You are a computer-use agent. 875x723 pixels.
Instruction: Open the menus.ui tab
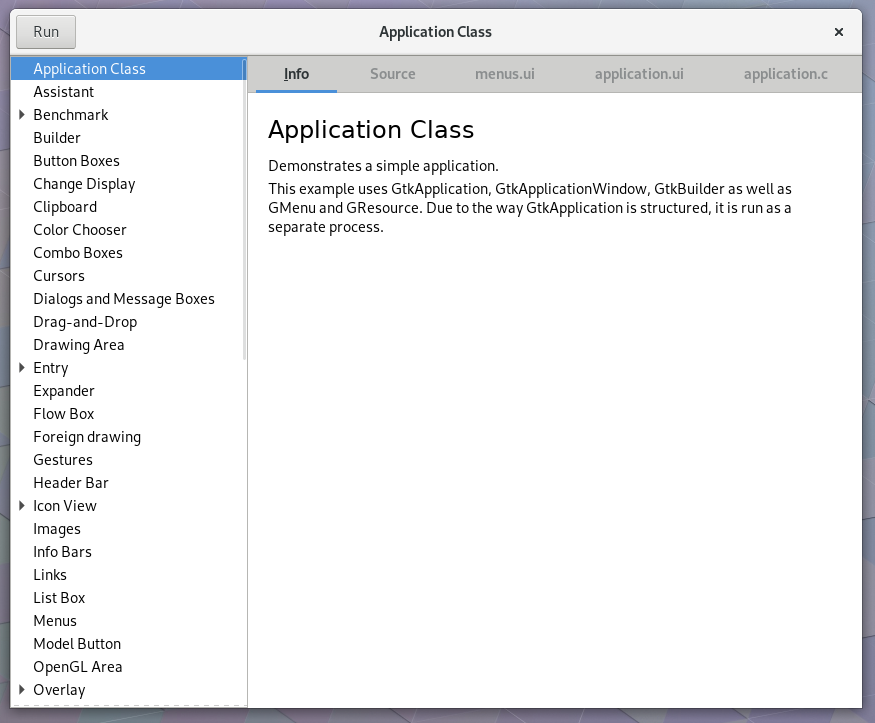pos(504,74)
